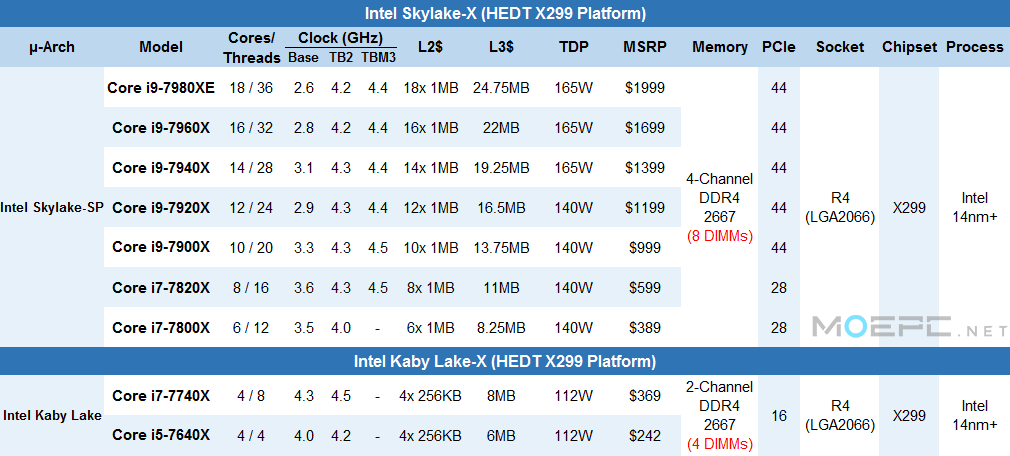1010x456 pixels.
Task: Select the Process column header
Action: pos(975,47)
